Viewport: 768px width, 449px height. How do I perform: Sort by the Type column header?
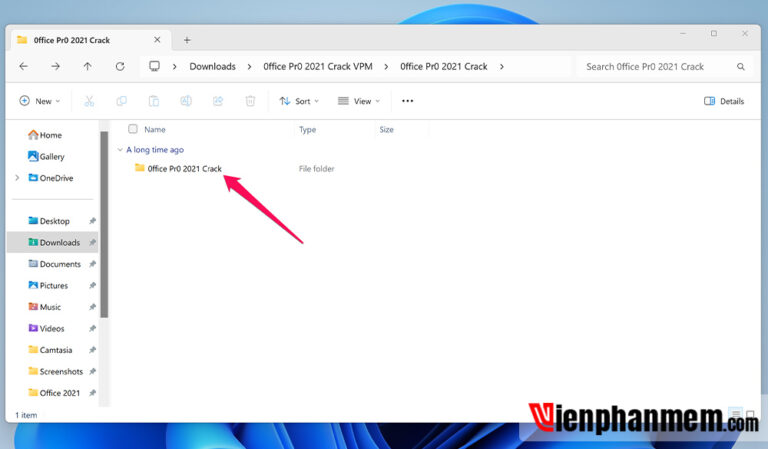point(308,129)
